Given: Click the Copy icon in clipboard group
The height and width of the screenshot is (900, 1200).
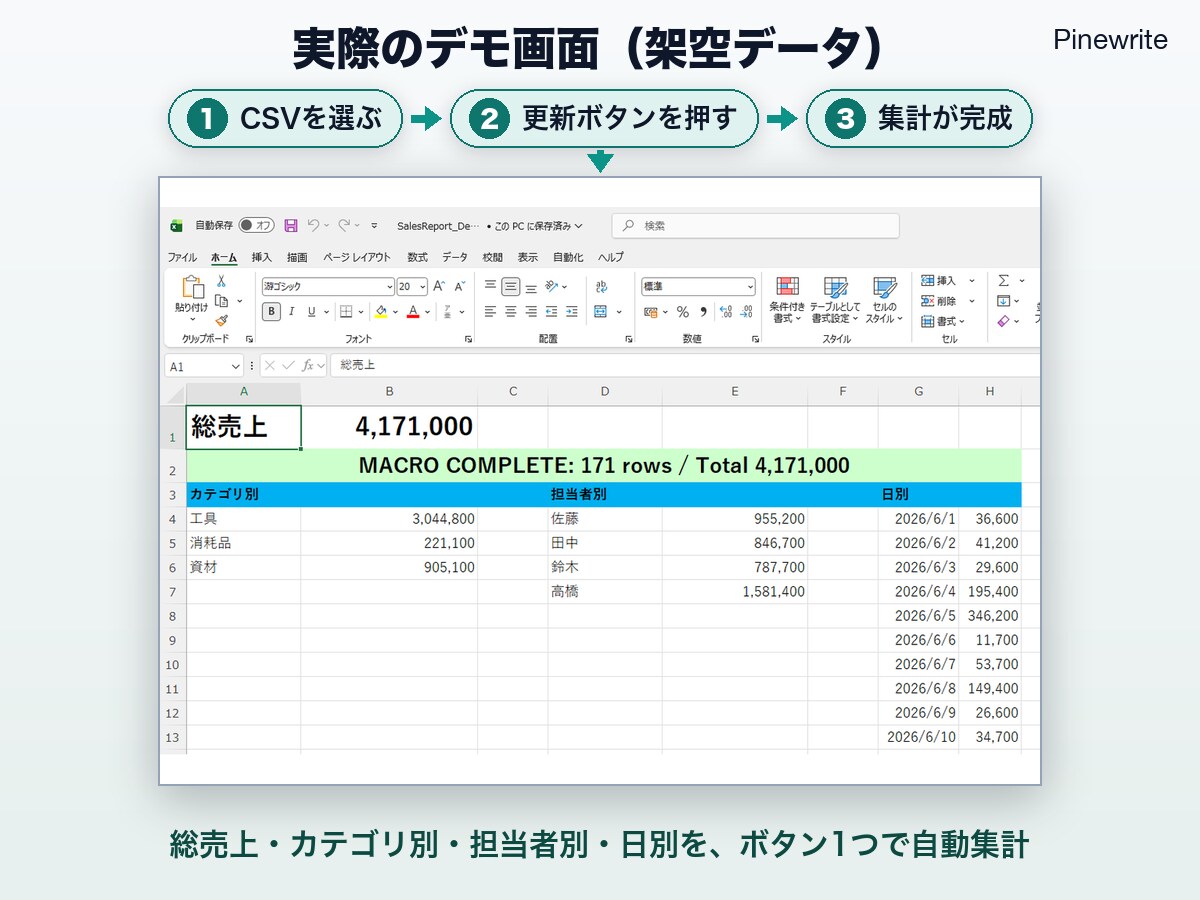Looking at the screenshot, I should (x=221, y=301).
